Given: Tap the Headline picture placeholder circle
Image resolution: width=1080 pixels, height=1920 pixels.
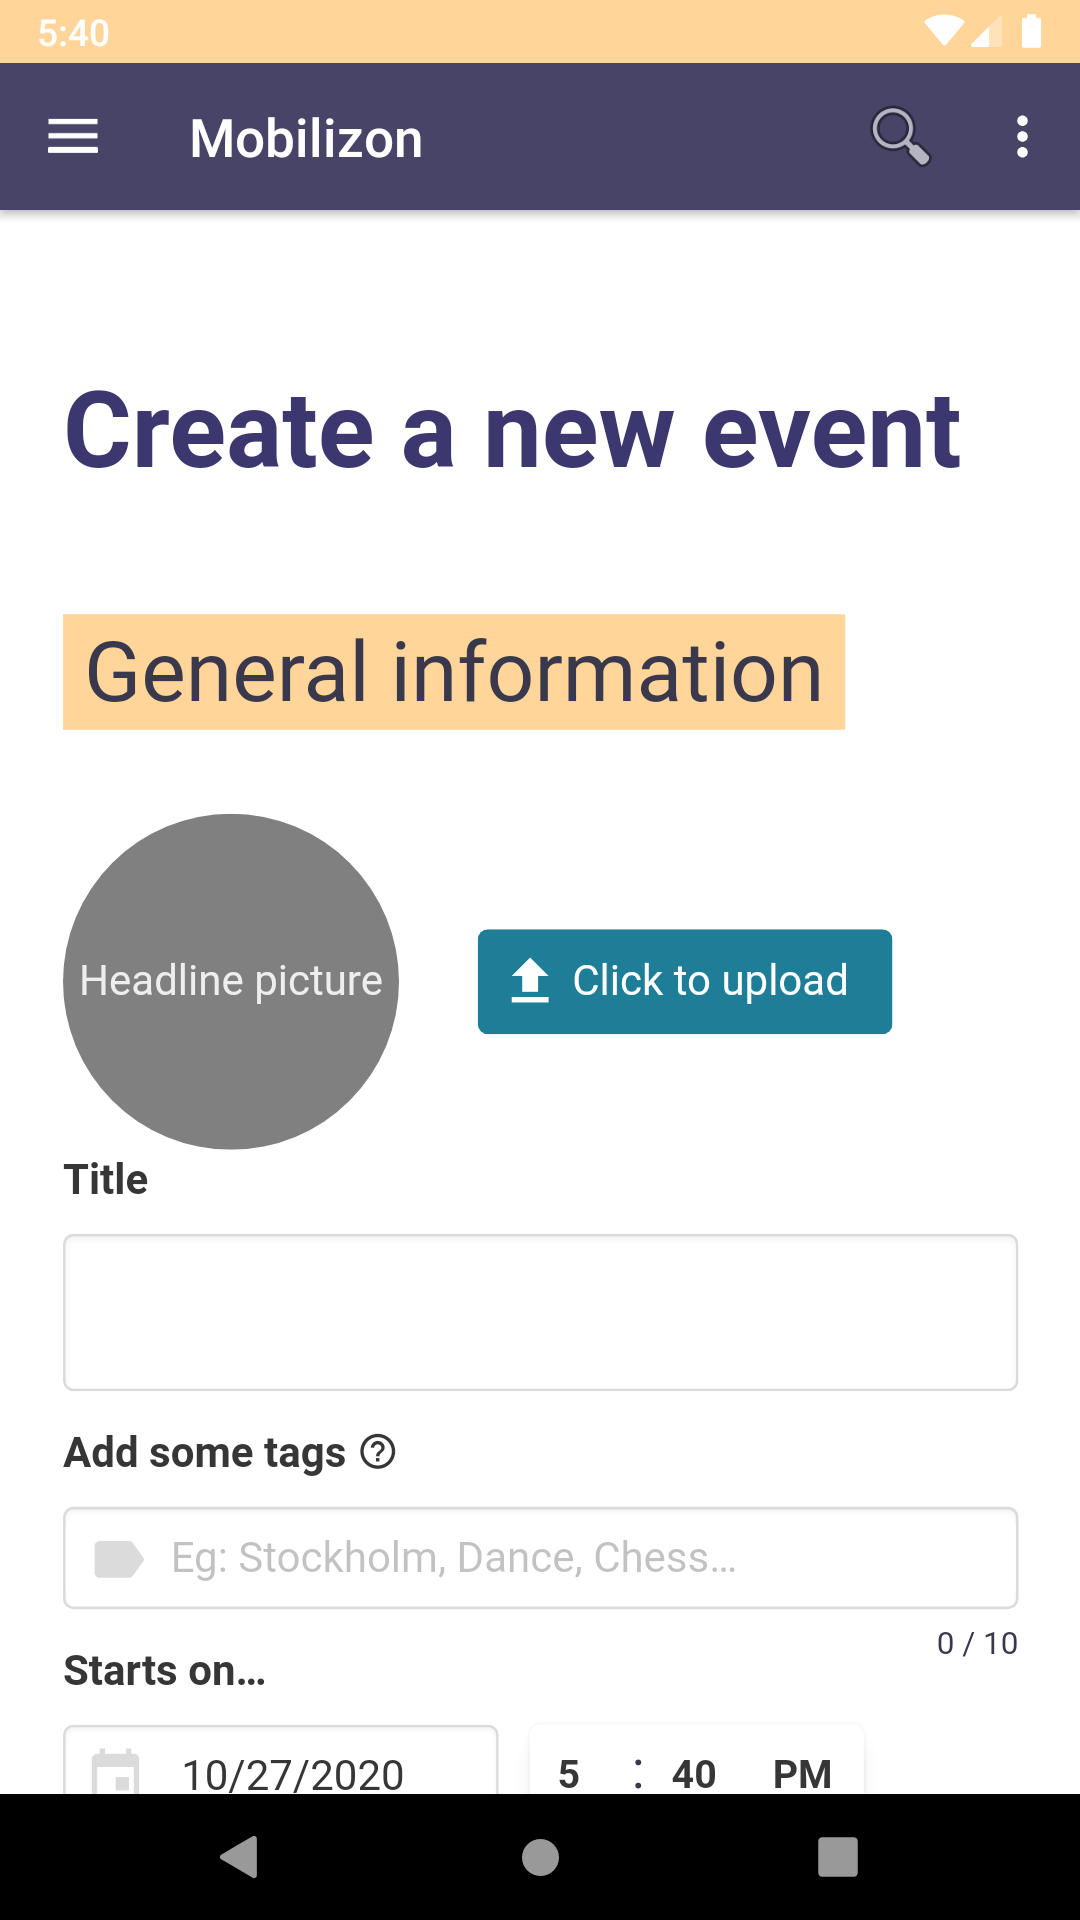Looking at the screenshot, I should coord(231,981).
